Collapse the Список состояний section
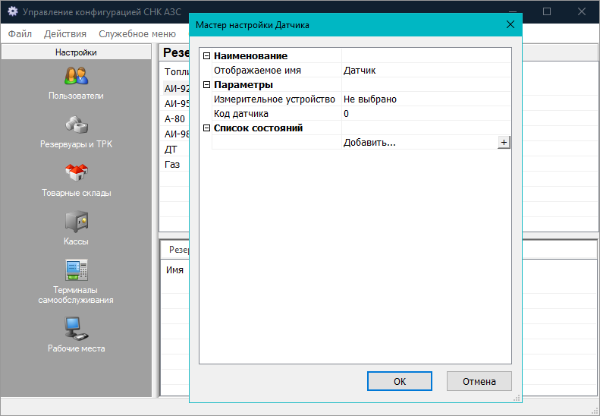Screen dimensions: 600x416 coord(206,128)
